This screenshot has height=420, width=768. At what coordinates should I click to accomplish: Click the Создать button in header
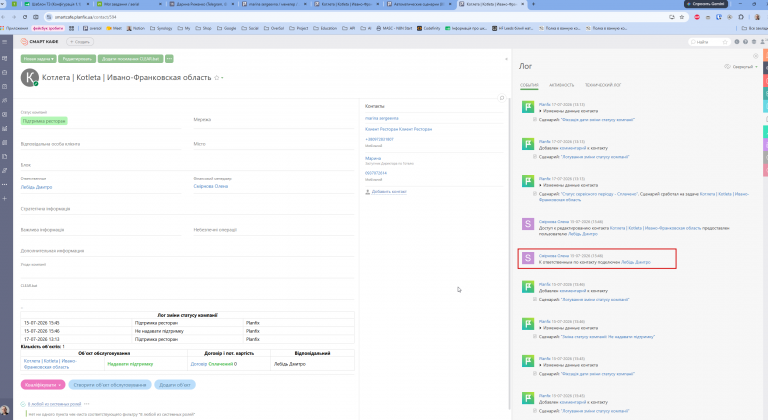point(80,42)
